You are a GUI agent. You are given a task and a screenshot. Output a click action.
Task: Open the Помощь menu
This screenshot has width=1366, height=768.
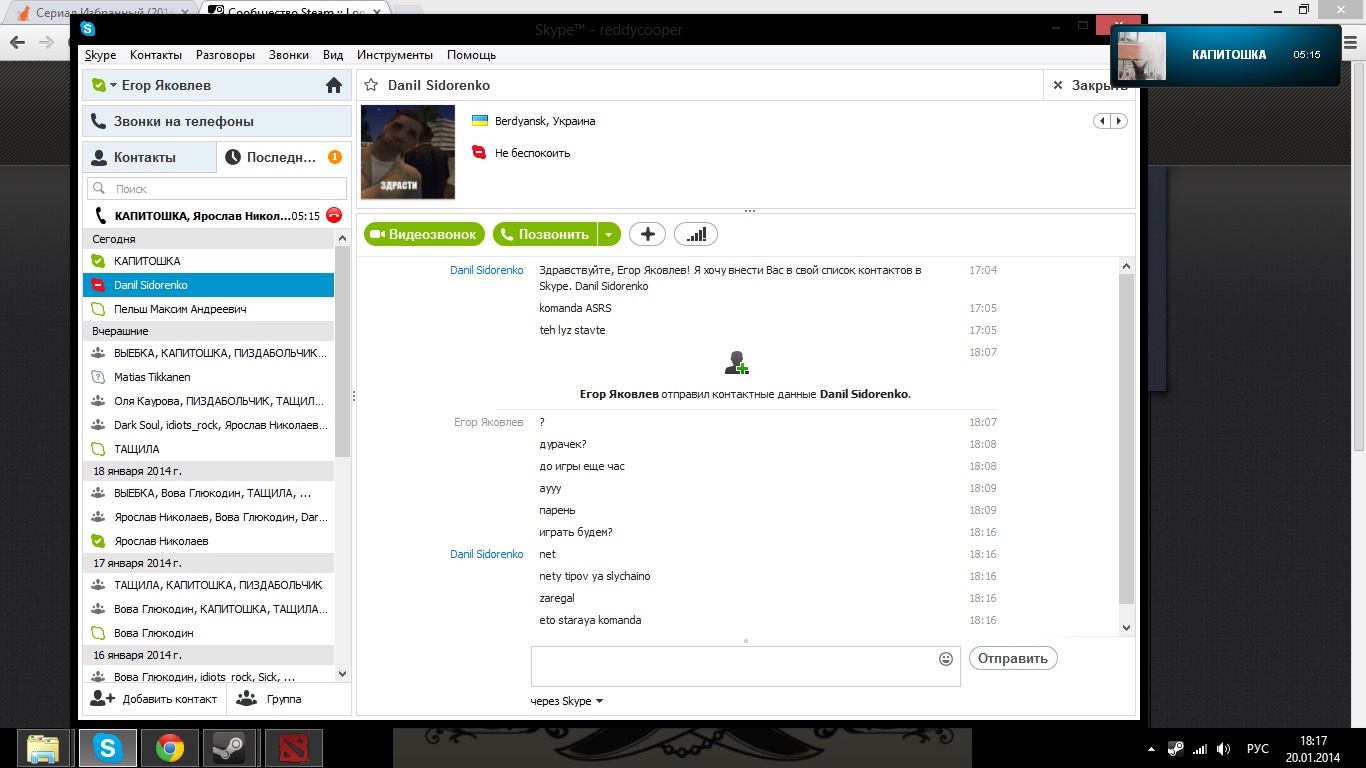coord(471,55)
